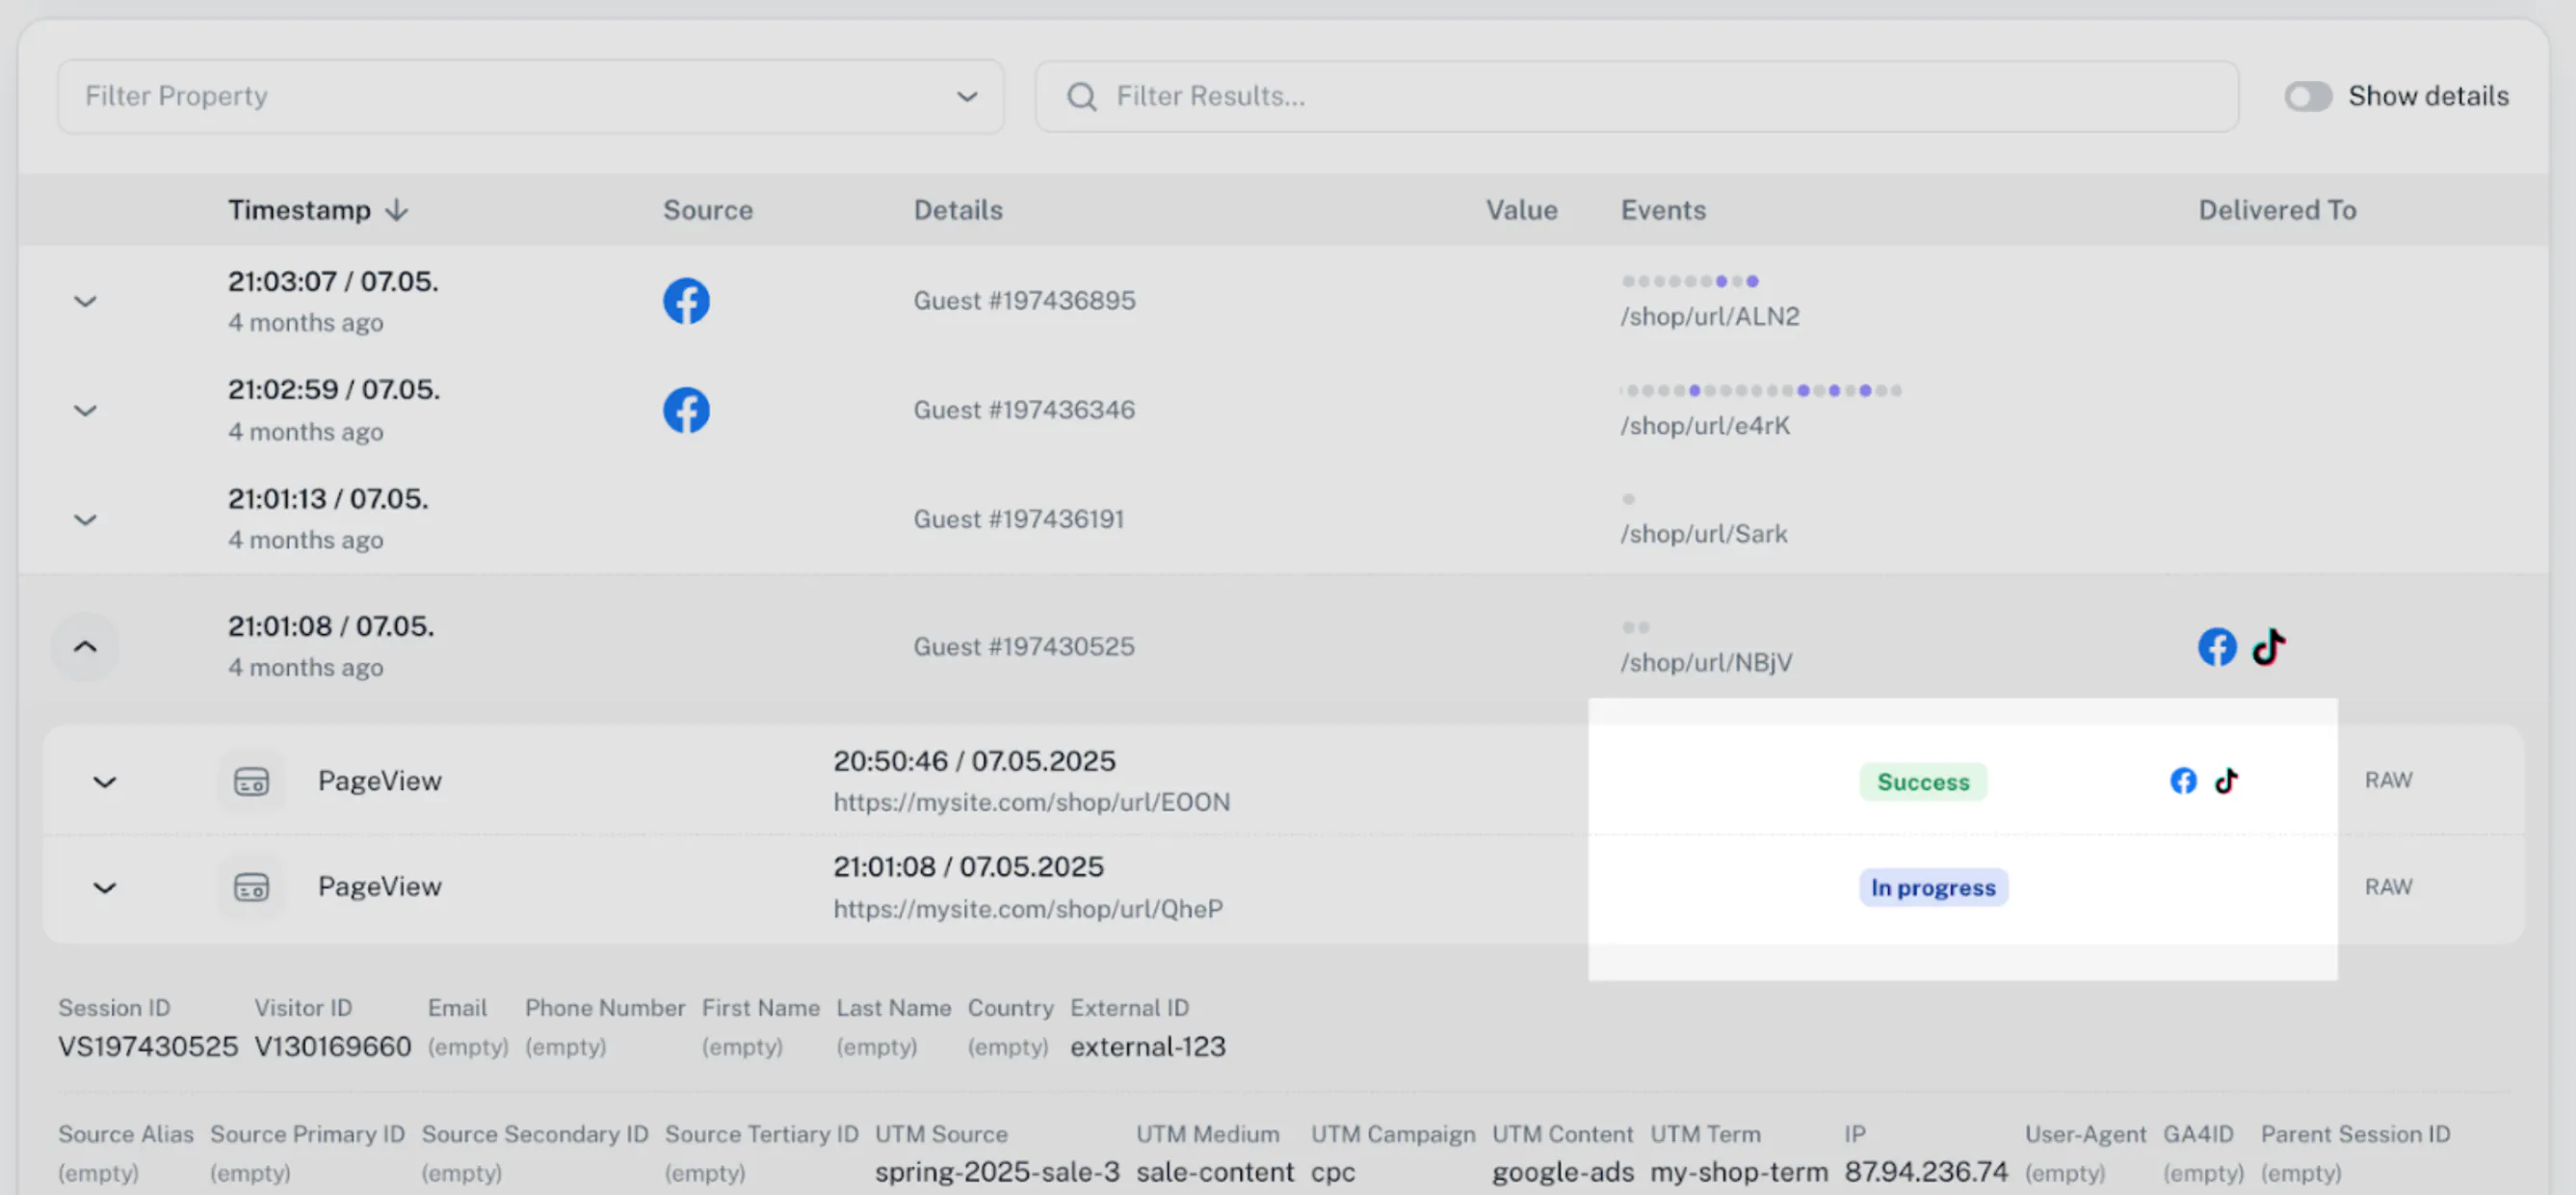Open the Filter Property dropdown
The height and width of the screenshot is (1195, 2576).
pos(530,96)
